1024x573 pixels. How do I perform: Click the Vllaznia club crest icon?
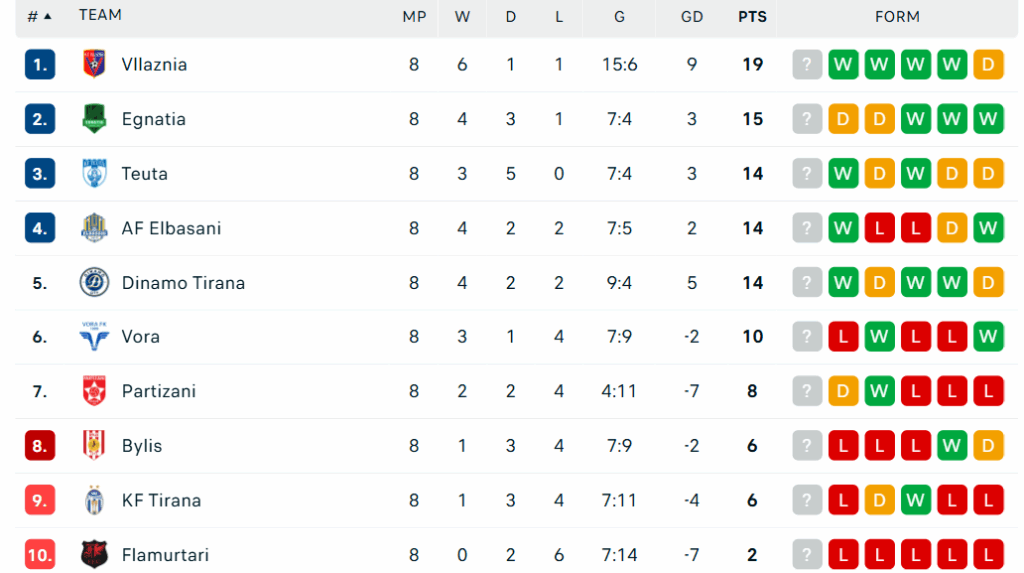point(94,65)
